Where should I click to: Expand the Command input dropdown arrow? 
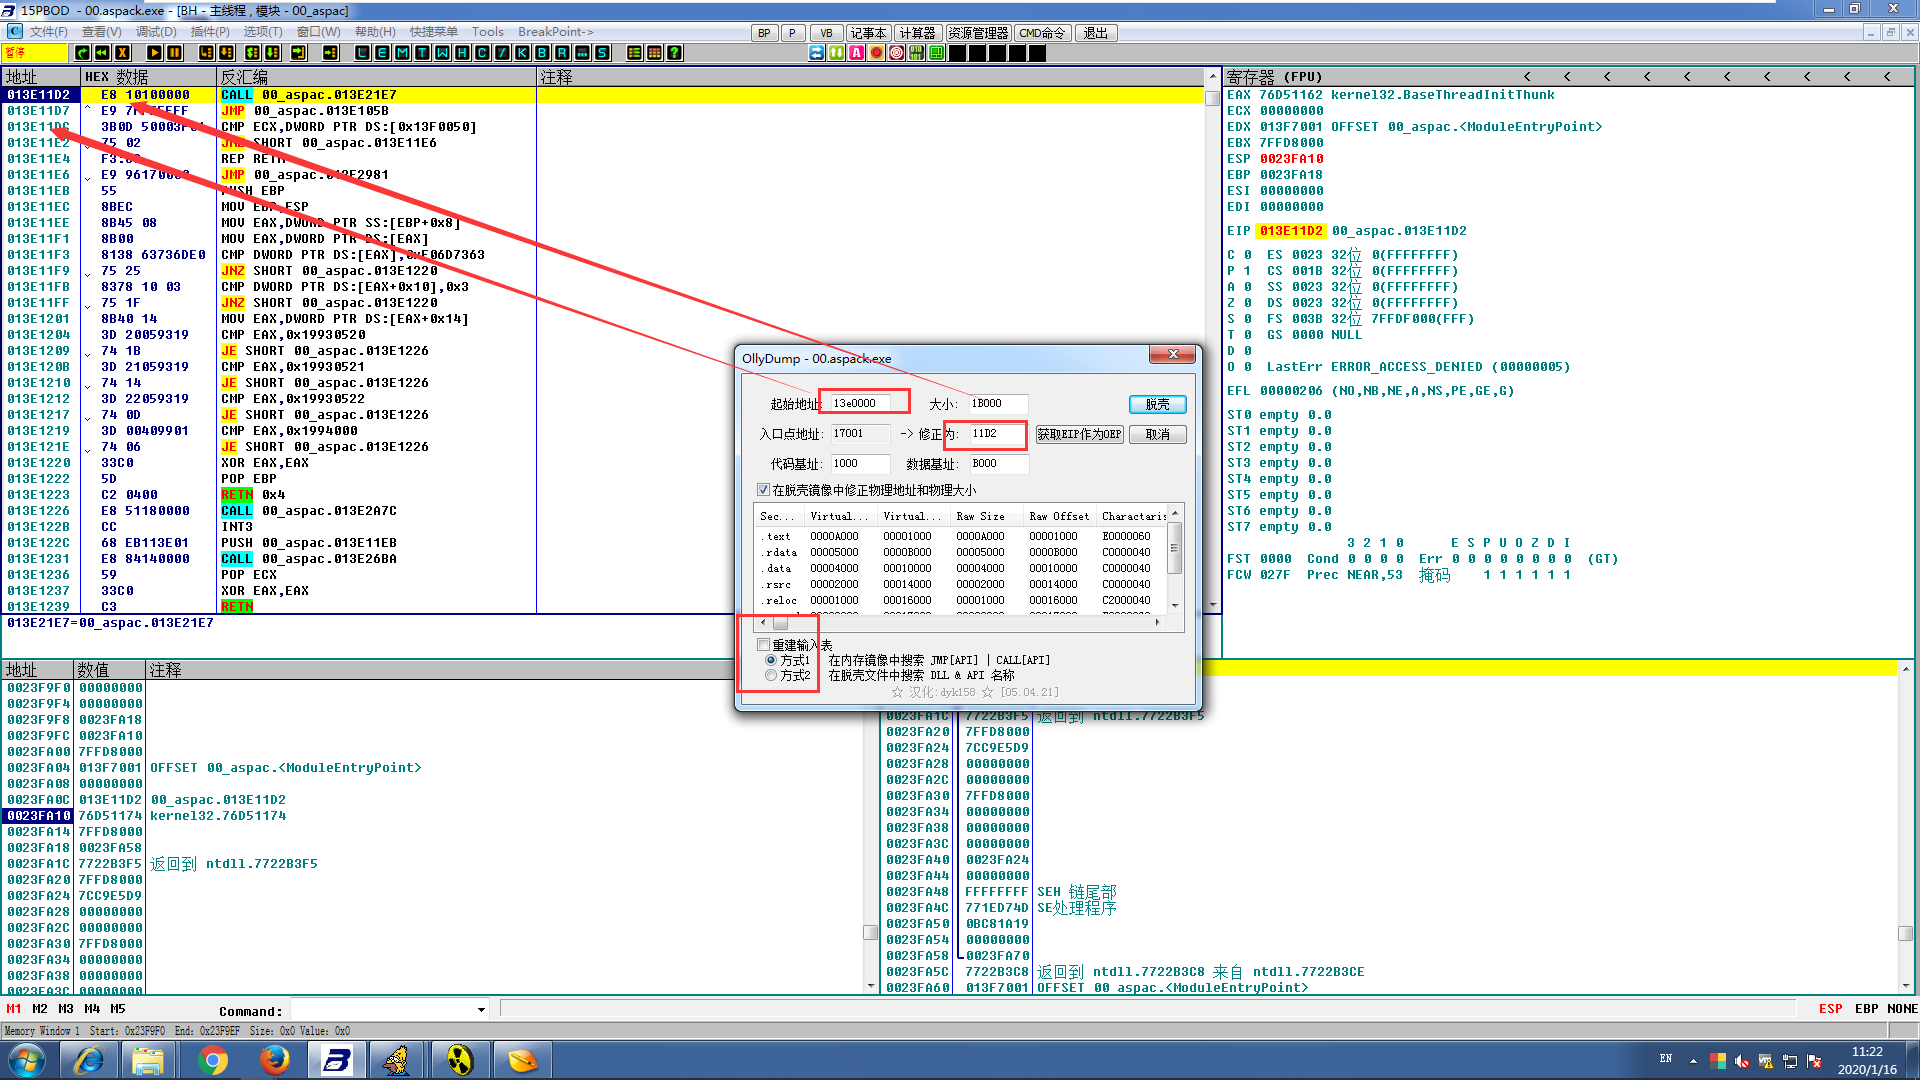(481, 1010)
